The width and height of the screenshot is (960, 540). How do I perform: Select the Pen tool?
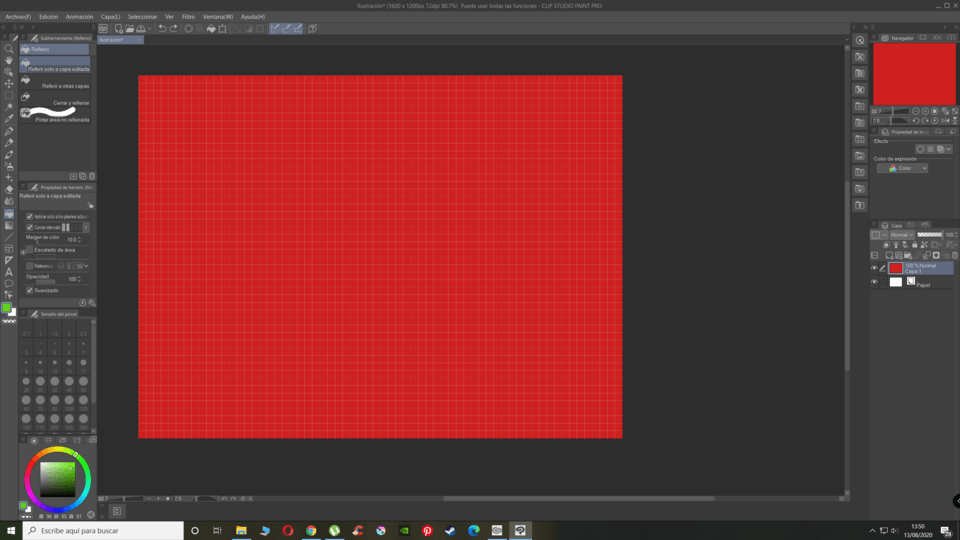pos(9,131)
